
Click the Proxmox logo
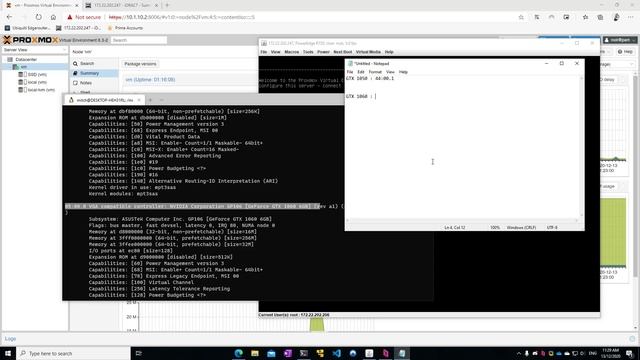click(31, 40)
